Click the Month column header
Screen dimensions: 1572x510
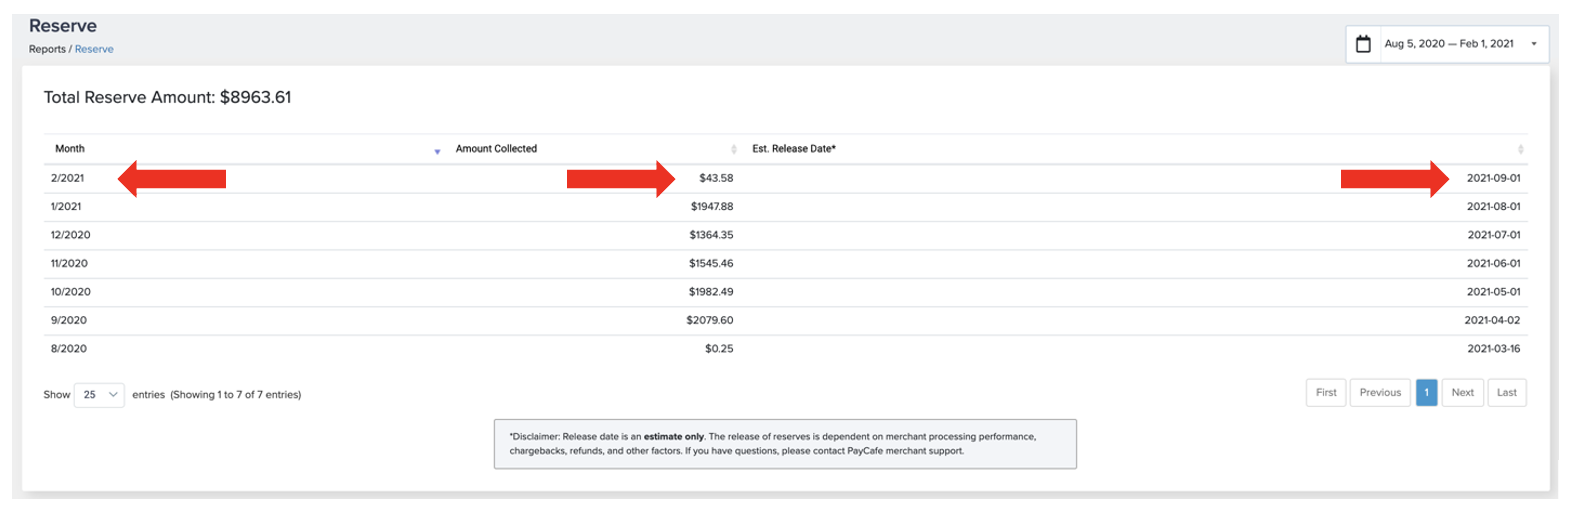click(70, 149)
